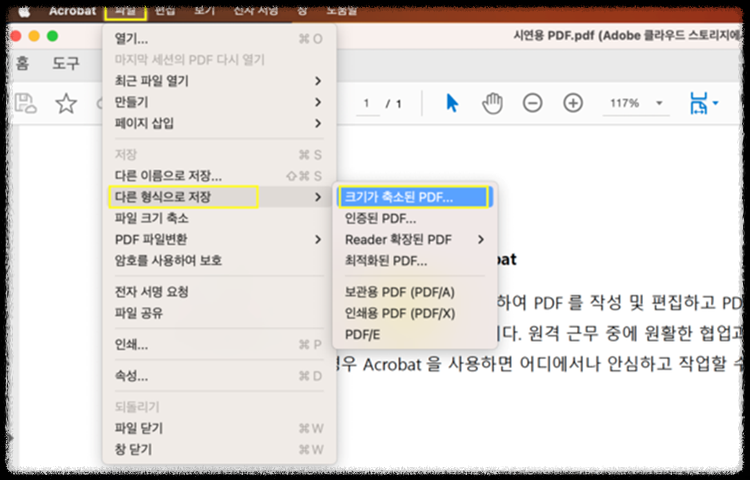Image resolution: width=750 pixels, height=480 pixels.
Task: Choose 창 닫기
Action: [219, 450]
